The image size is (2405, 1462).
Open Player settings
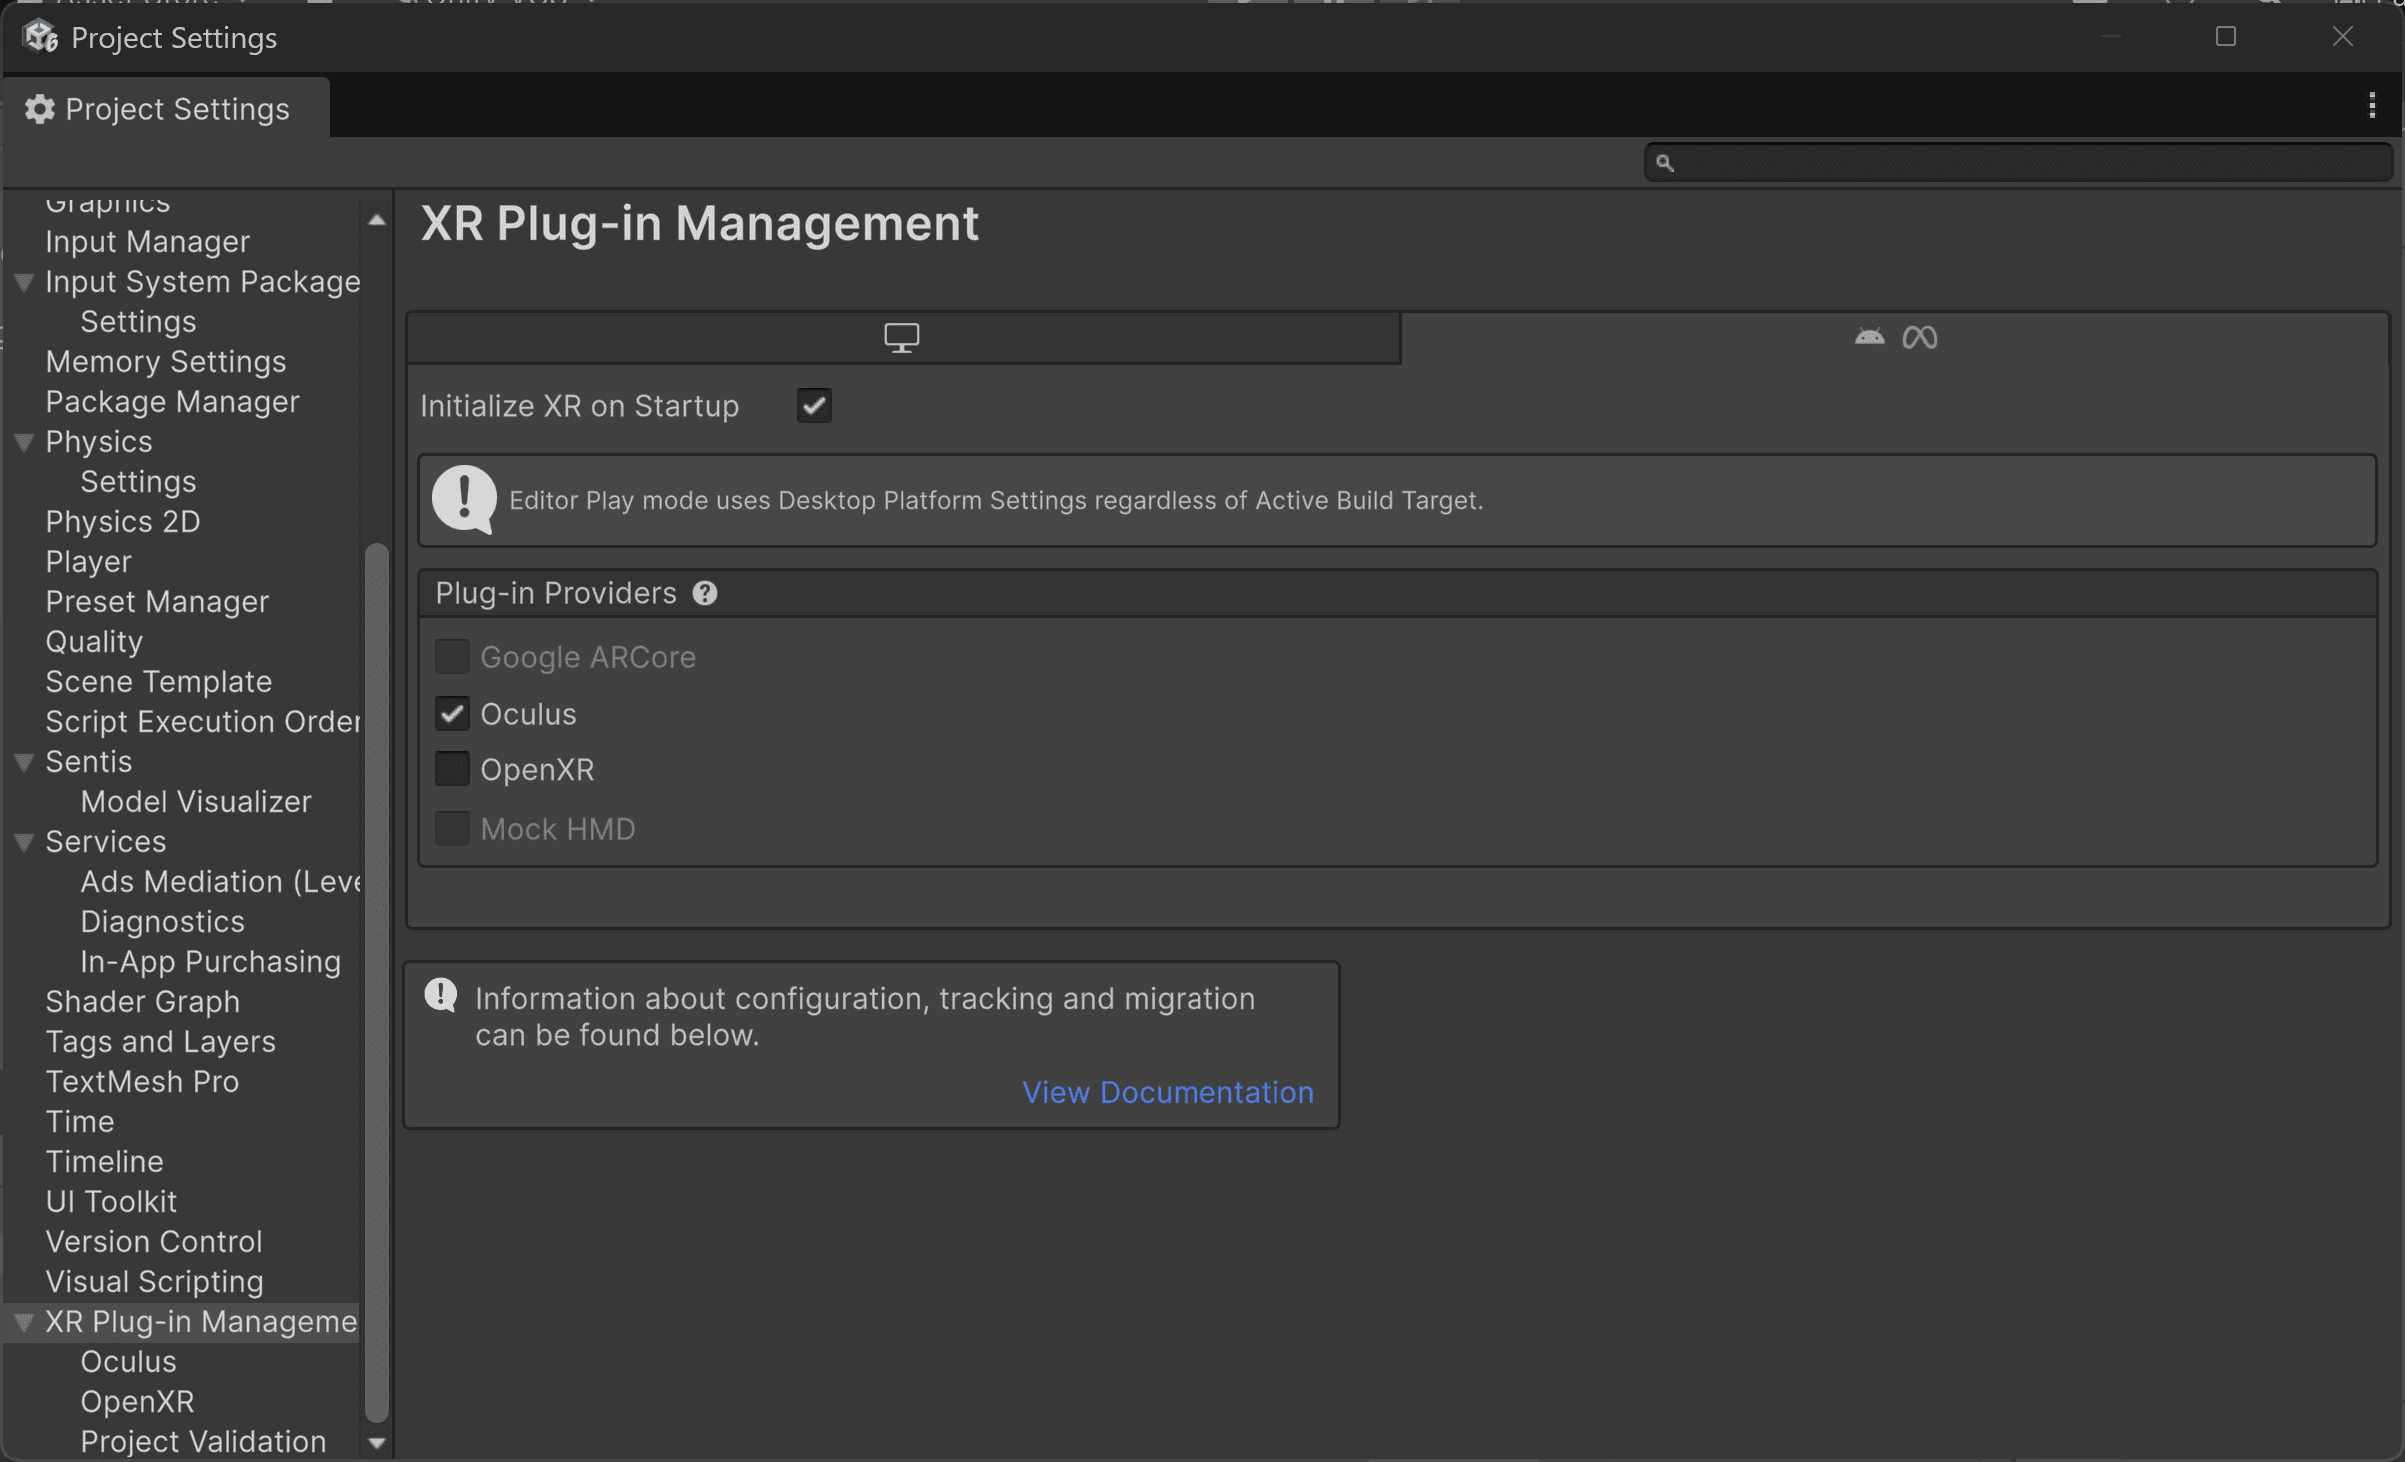[x=88, y=562]
